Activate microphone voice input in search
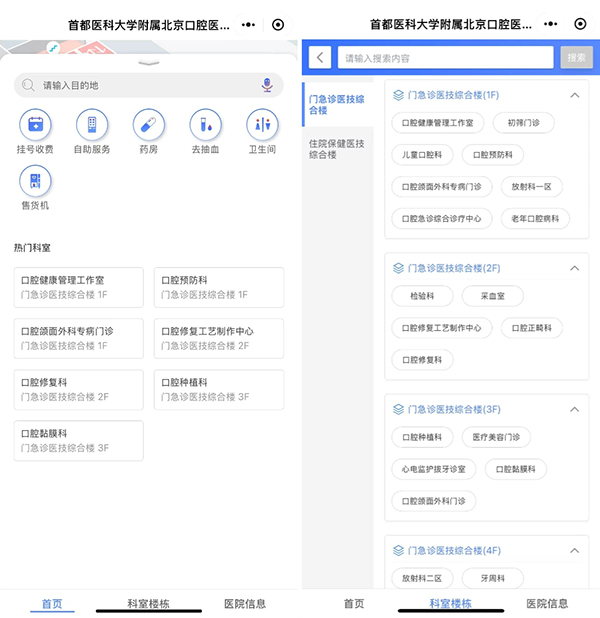Screen dimensions: 600x618 click(267, 86)
